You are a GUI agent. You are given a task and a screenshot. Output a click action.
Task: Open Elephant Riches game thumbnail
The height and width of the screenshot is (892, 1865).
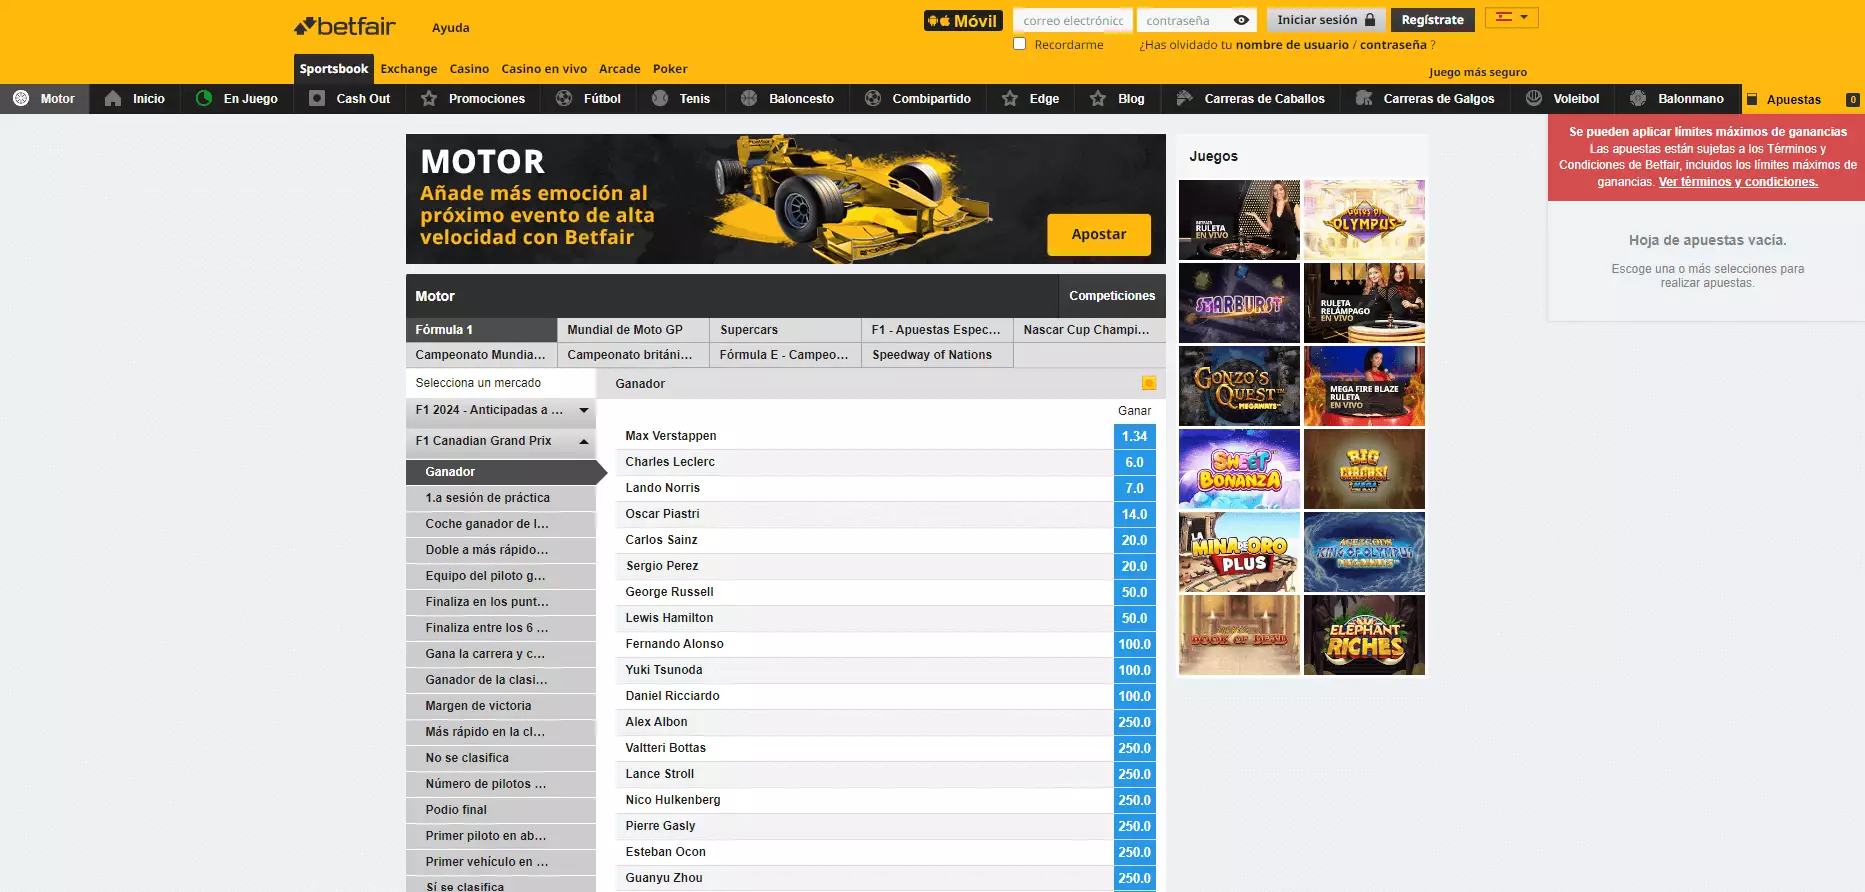pyautogui.click(x=1364, y=635)
